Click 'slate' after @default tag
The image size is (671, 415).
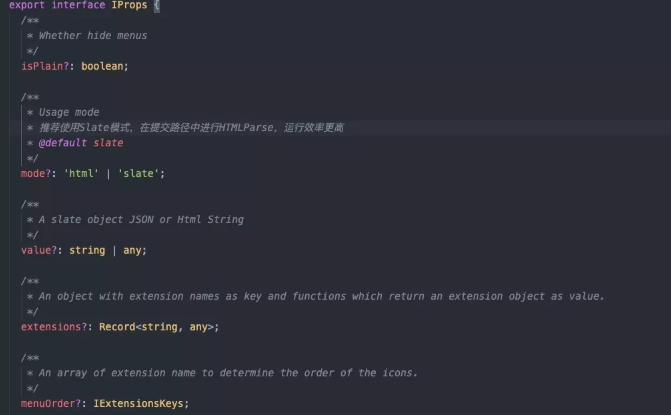[x=108, y=143]
